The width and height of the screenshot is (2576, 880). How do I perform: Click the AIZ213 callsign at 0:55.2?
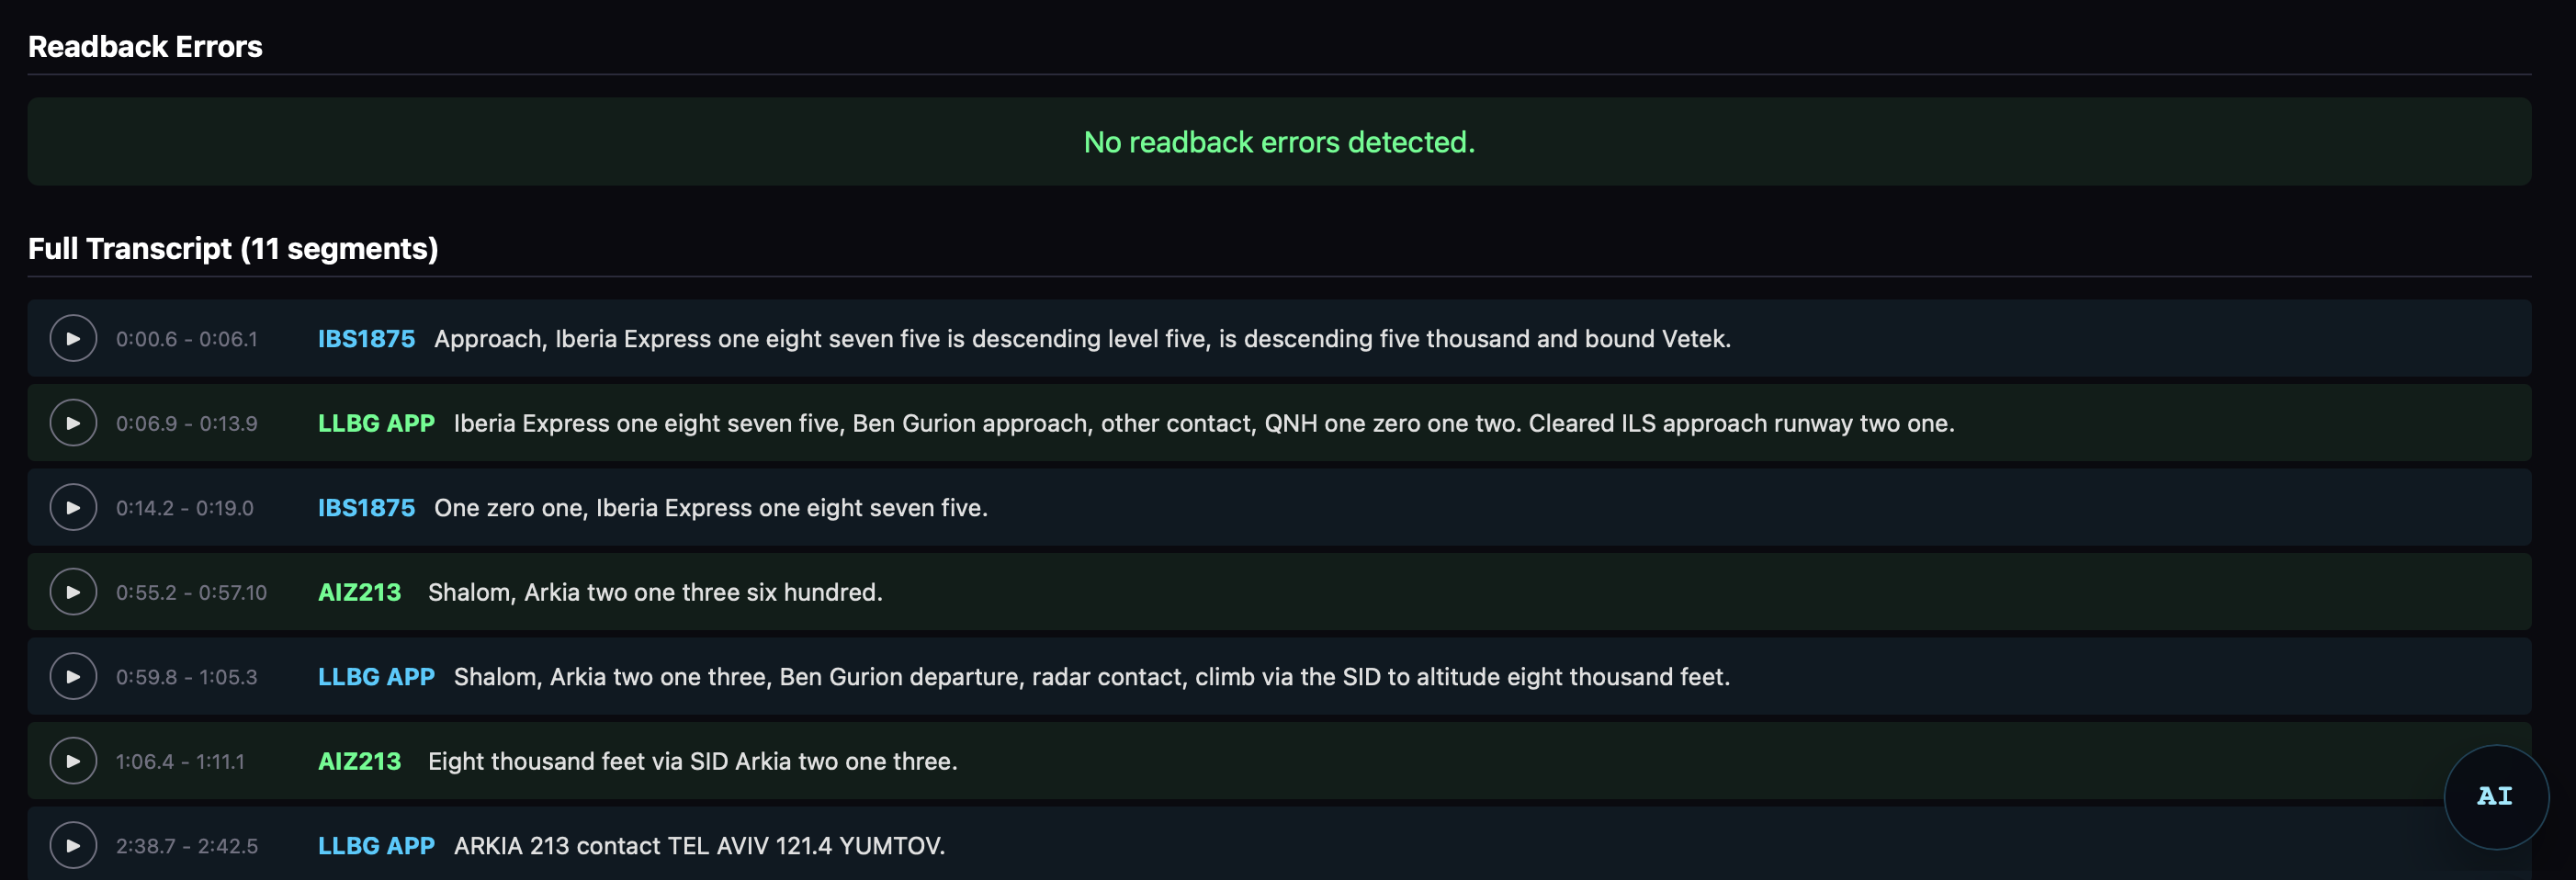pyautogui.click(x=359, y=592)
